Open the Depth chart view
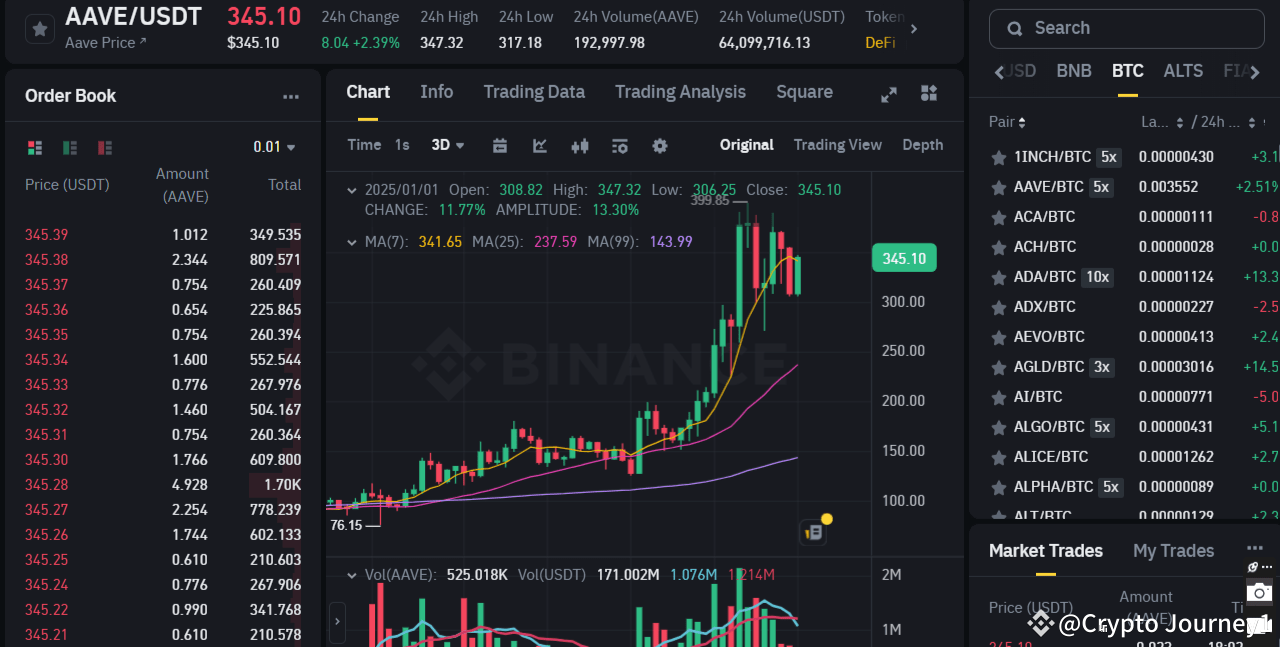 [x=921, y=145]
